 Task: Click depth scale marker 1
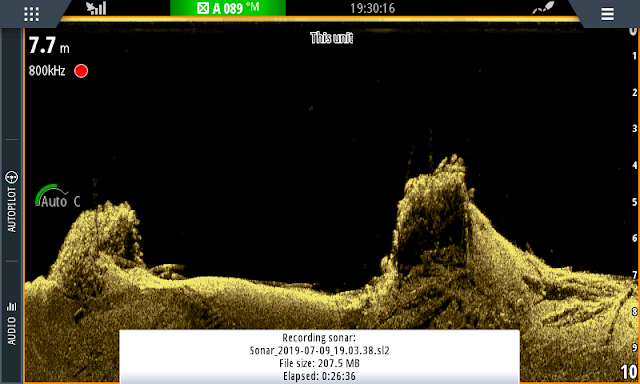coord(634,56)
